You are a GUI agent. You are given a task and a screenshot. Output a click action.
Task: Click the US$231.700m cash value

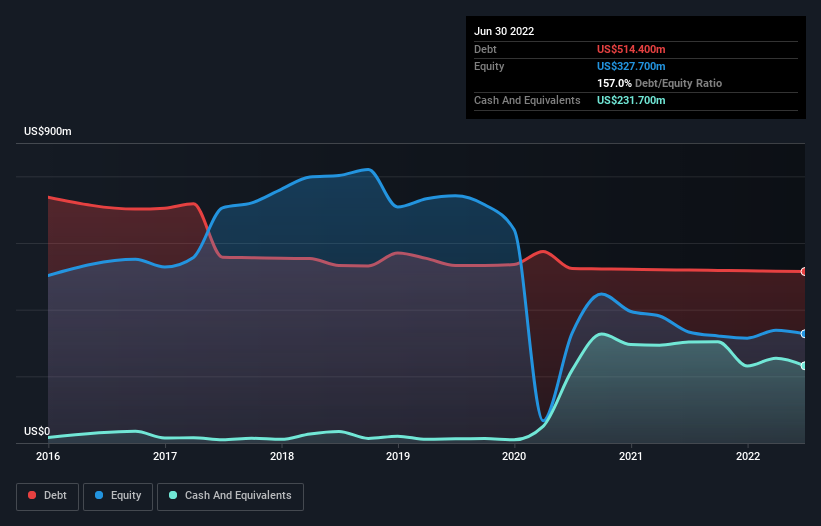[x=631, y=100]
